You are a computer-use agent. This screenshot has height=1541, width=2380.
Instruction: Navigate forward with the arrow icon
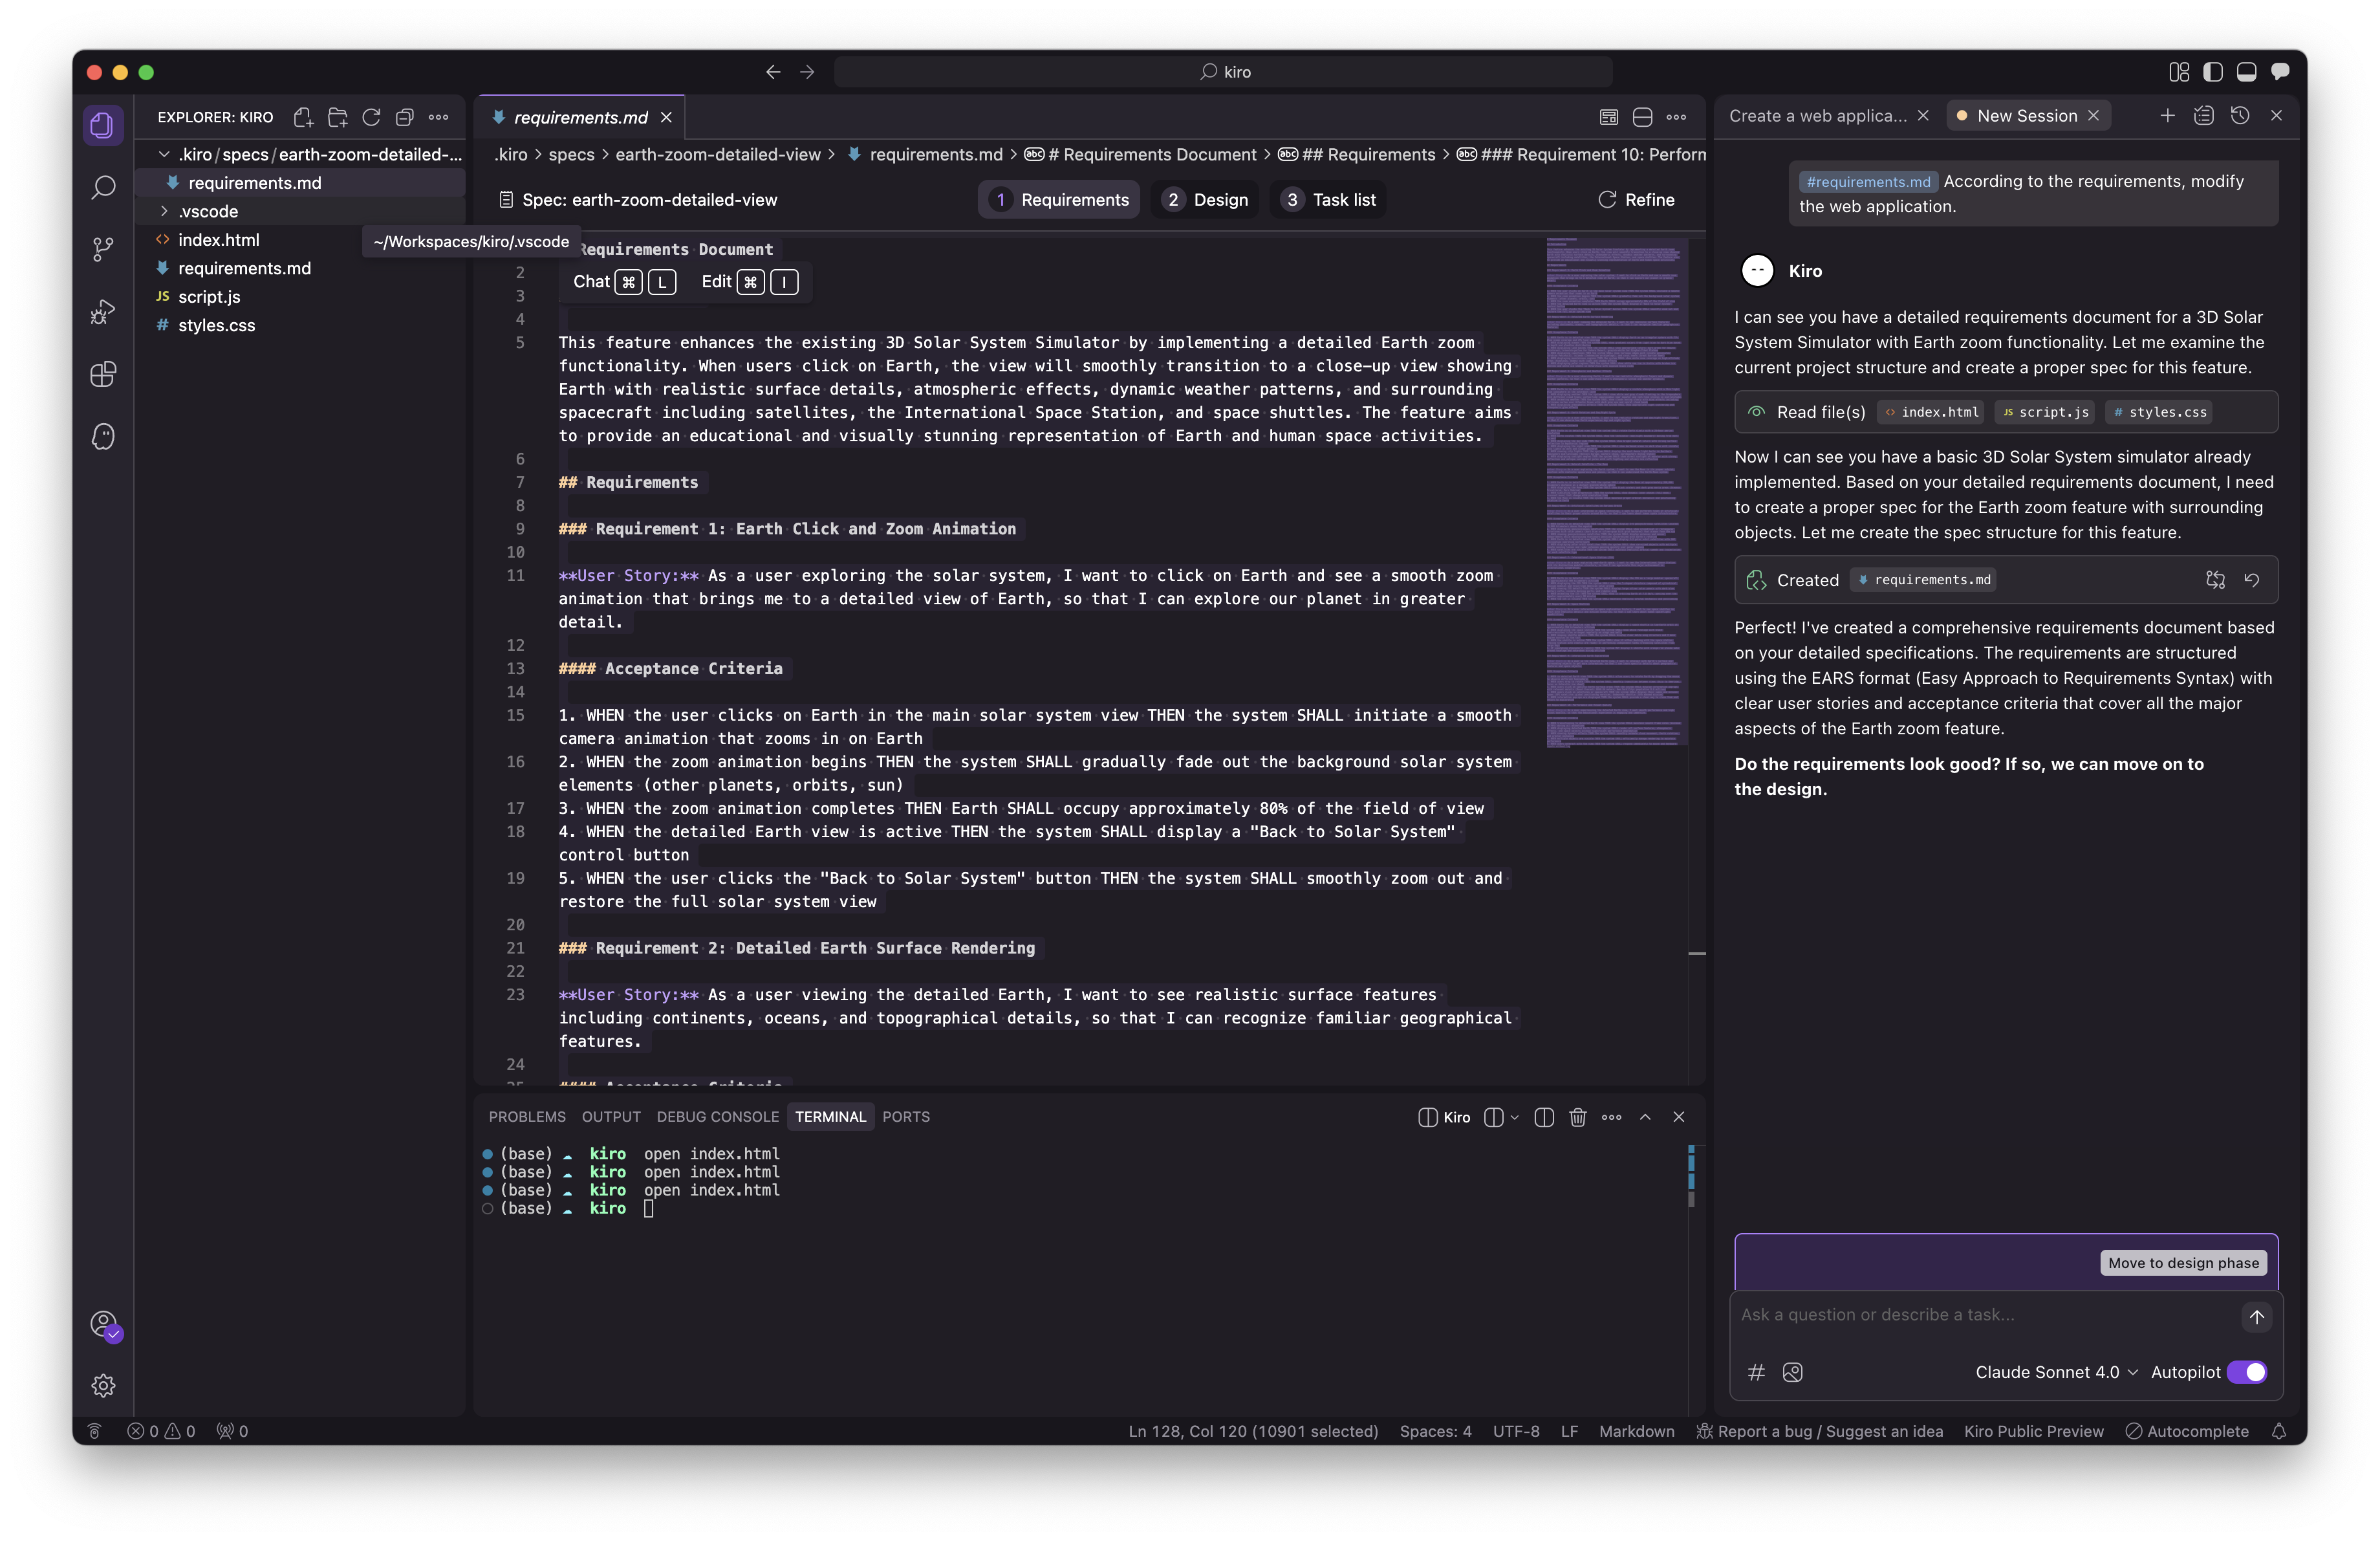coord(807,72)
